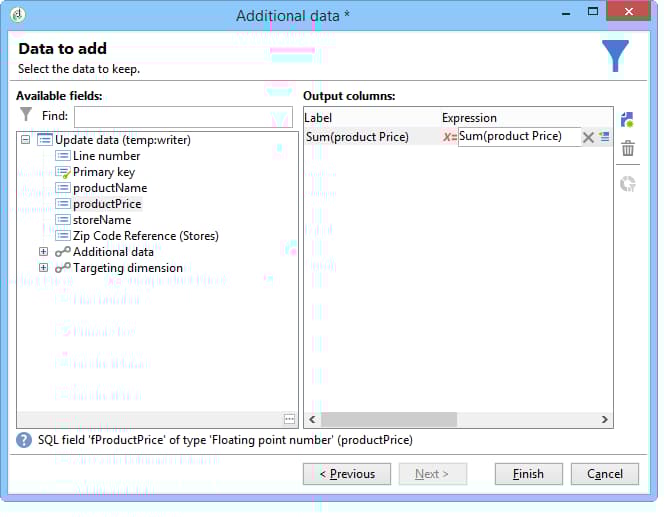Click the grayed refresh icon beside Output columns

click(628, 184)
